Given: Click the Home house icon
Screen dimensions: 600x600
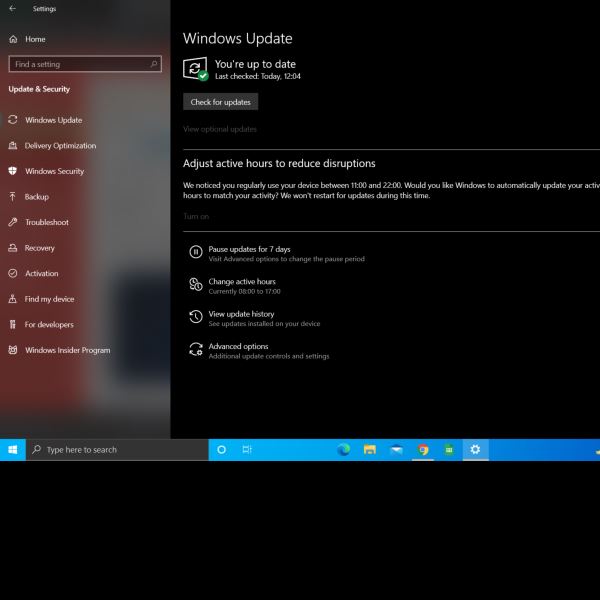Looking at the screenshot, I should tap(13, 39).
